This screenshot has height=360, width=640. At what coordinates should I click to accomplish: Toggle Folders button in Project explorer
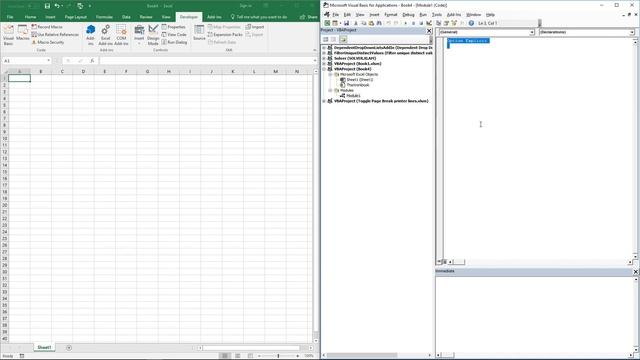click(x=343, y=40)
